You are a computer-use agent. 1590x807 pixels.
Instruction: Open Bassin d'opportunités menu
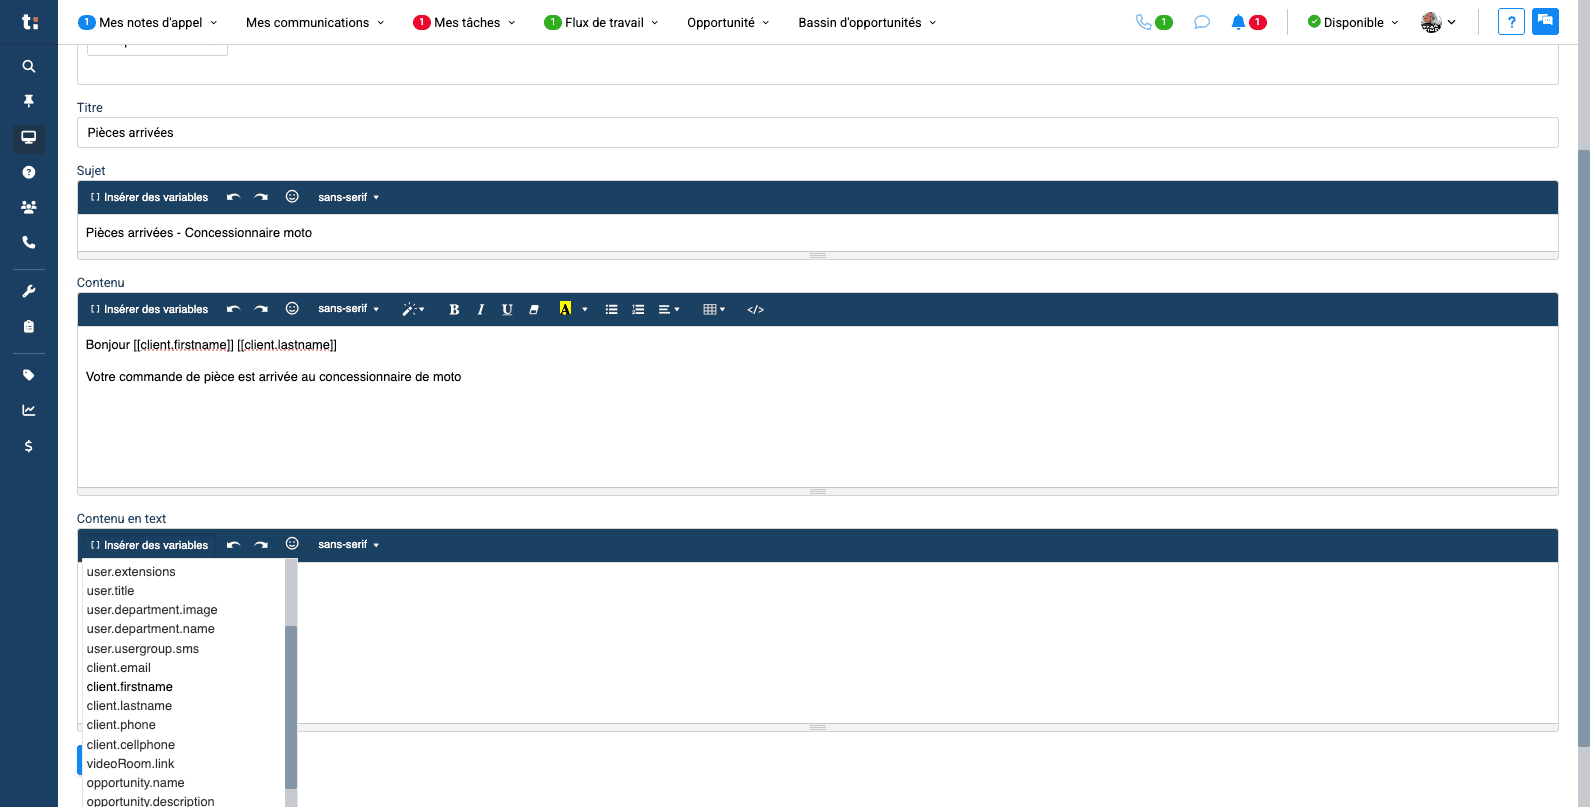pyautogui.click(x=867, y=22)
